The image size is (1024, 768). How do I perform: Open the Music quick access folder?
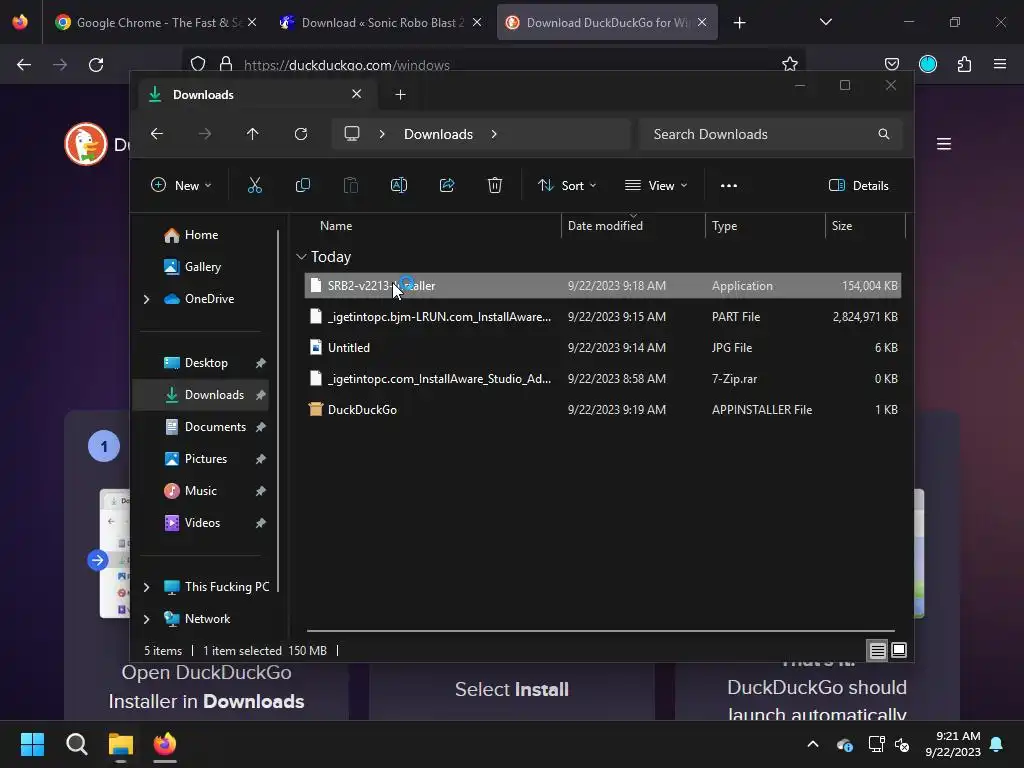click(x=200, y=491)
